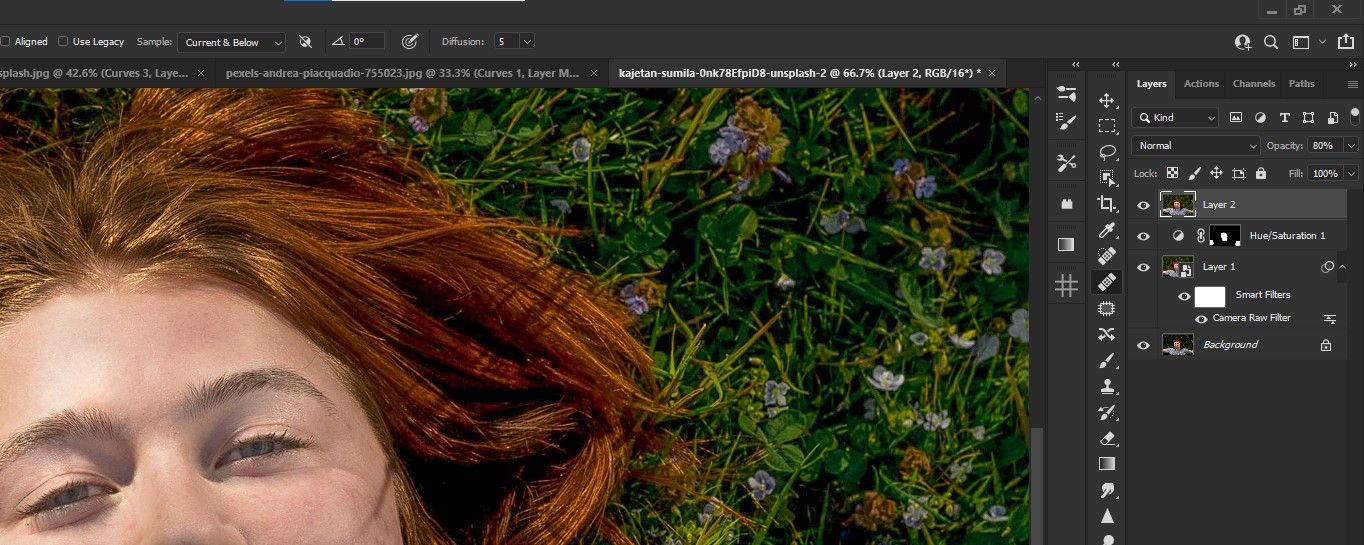
Task: Open the Fill slider dropdown arrow
Action: coord(1352,173)
